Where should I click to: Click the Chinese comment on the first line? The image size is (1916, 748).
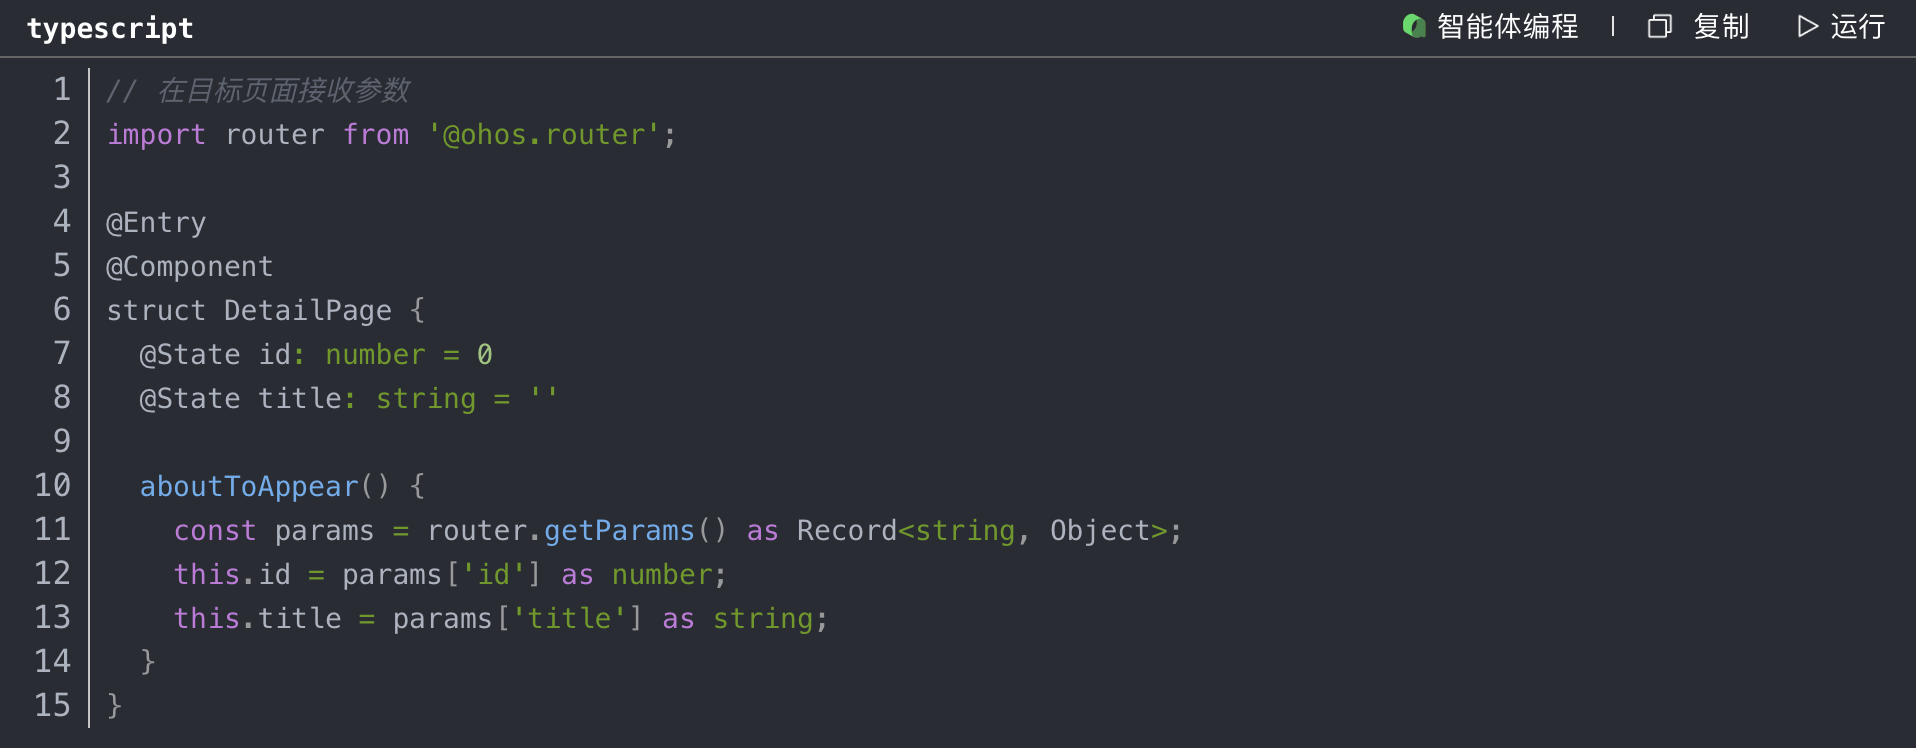283,90
